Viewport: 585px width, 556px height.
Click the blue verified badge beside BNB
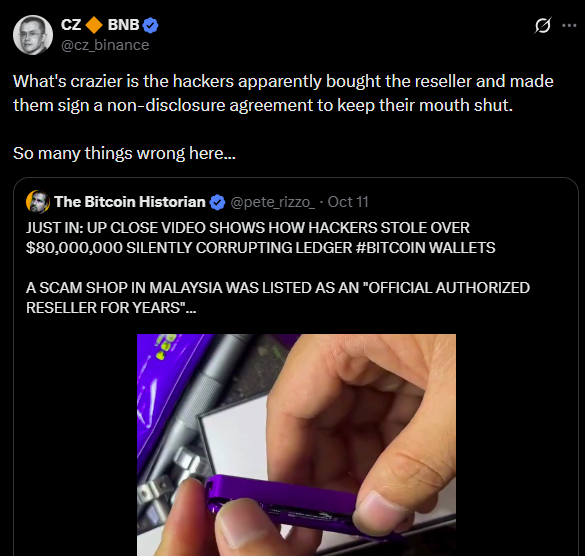[x=150, y=25]
